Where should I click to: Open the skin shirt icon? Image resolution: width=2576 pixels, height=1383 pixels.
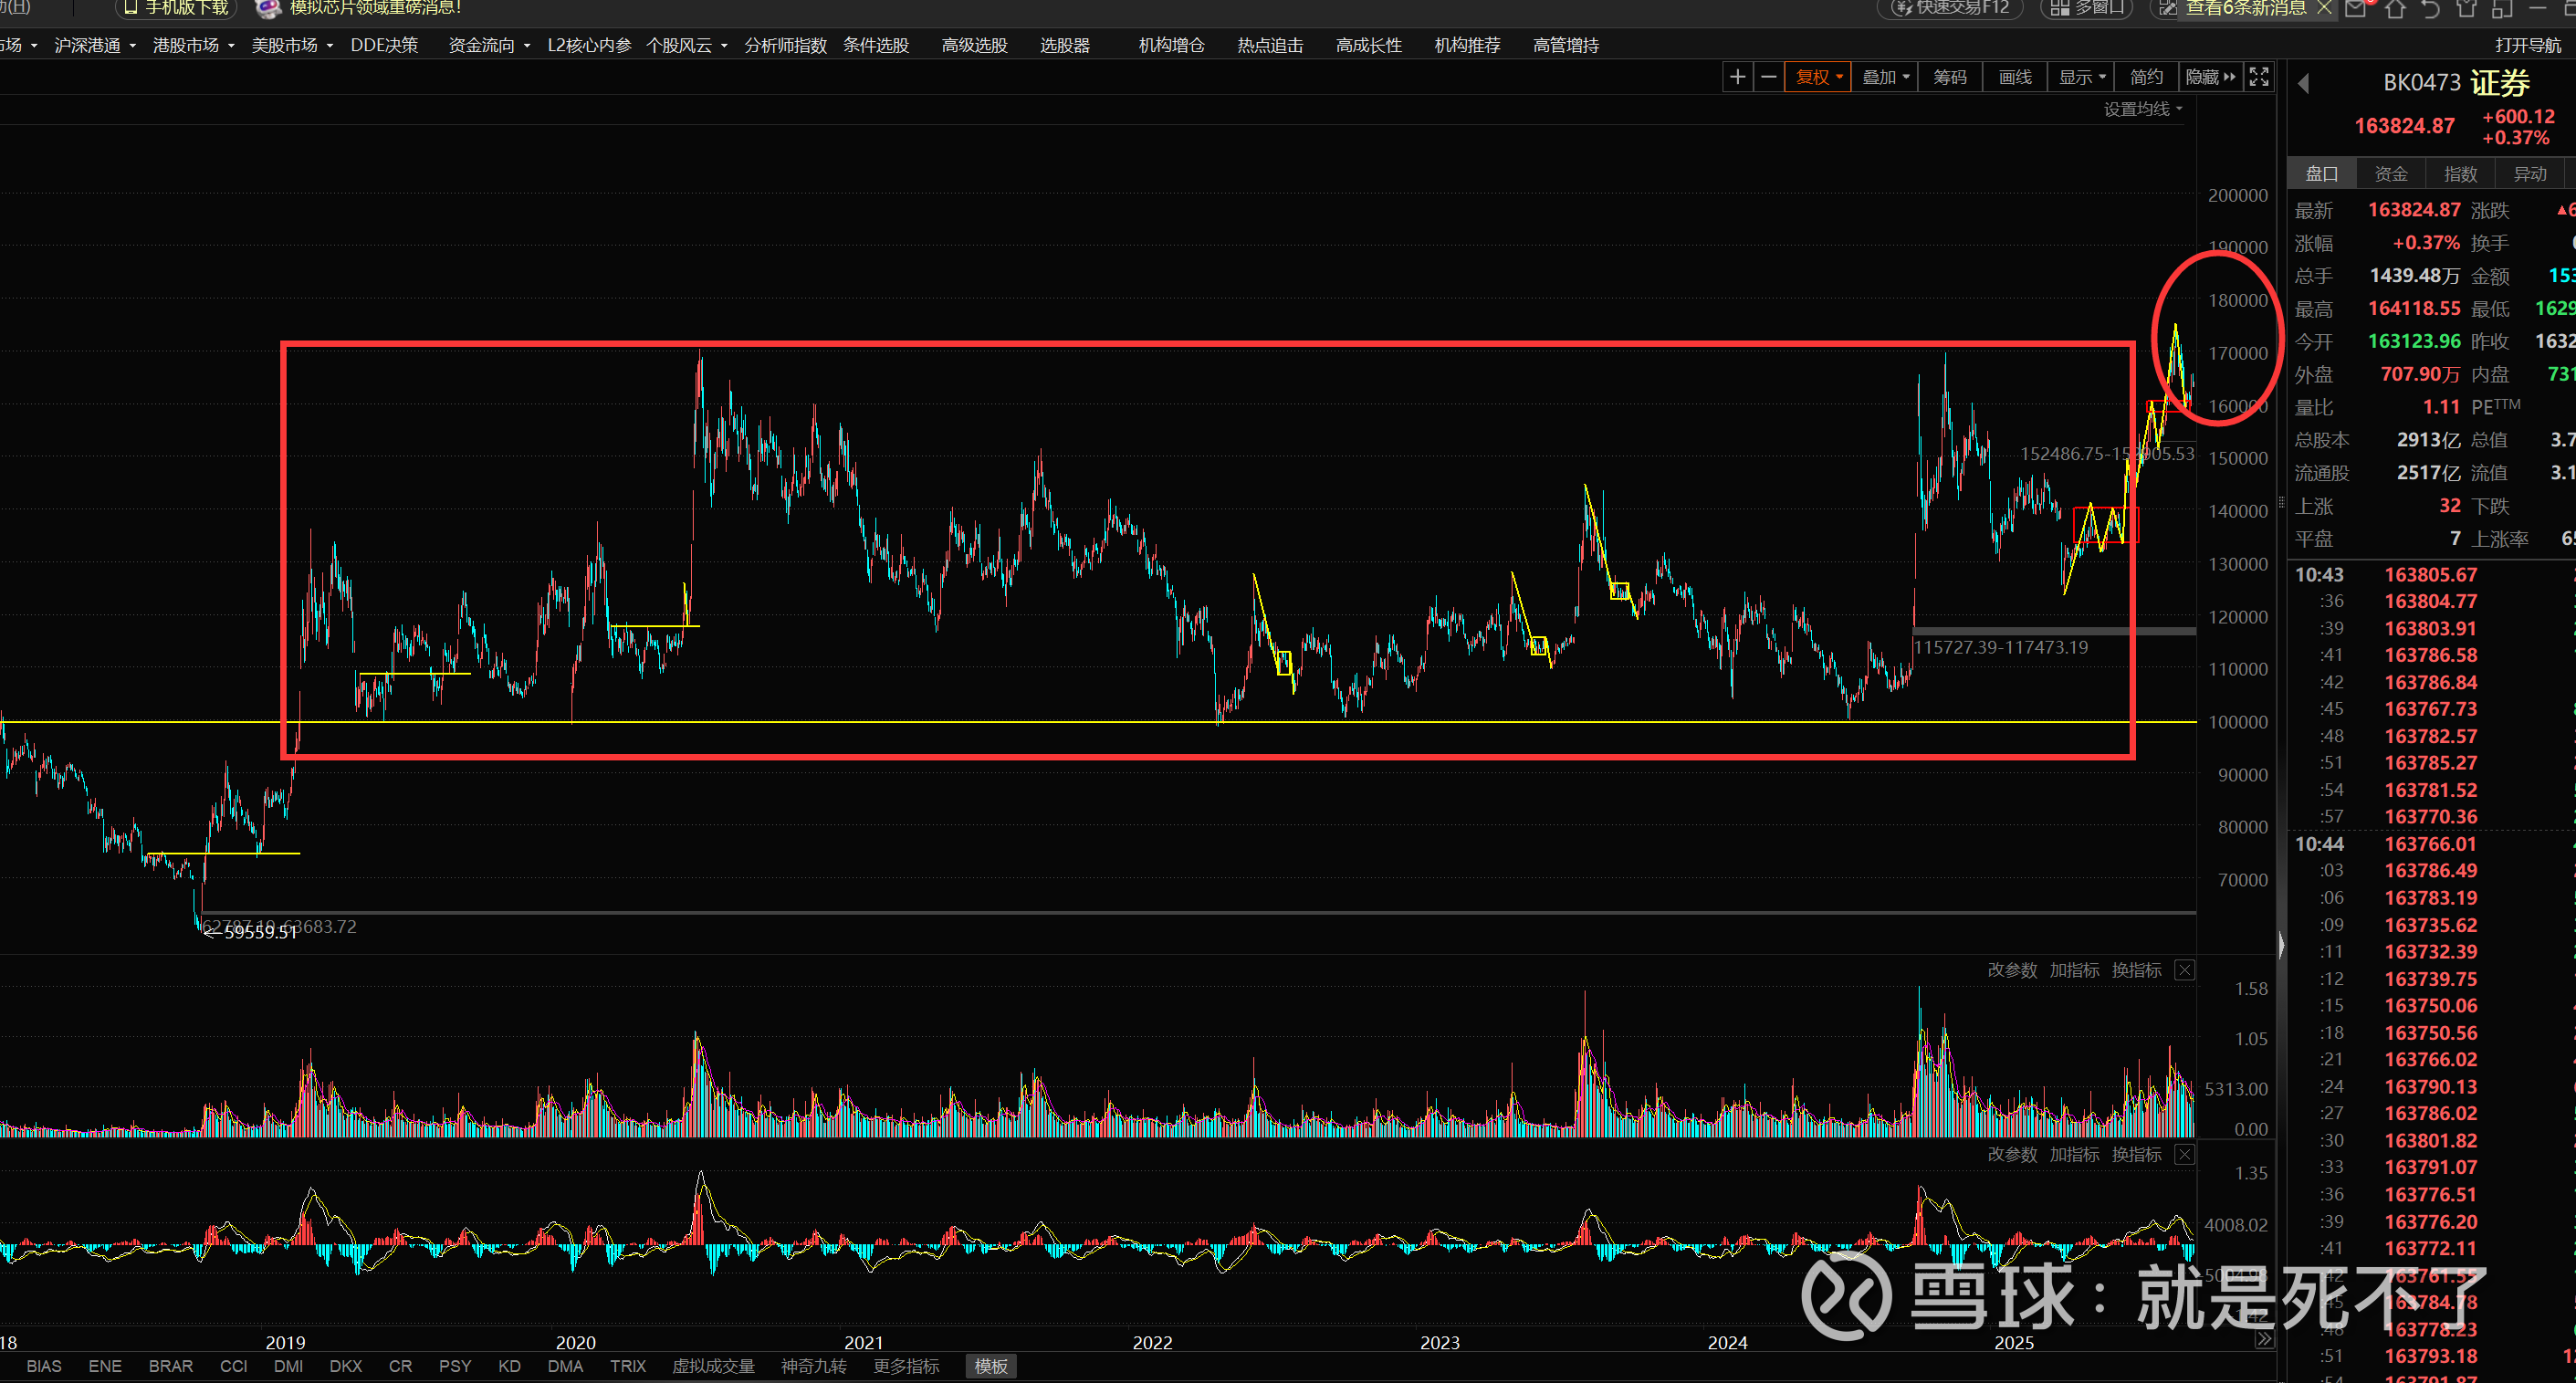tap(2466, 8)
